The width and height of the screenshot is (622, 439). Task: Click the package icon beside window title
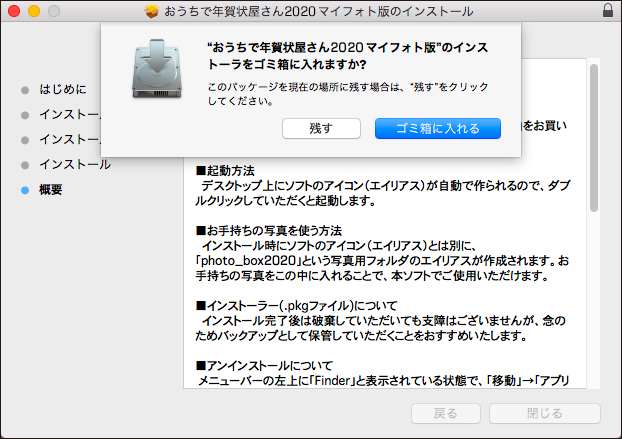[x=152, y=11]
